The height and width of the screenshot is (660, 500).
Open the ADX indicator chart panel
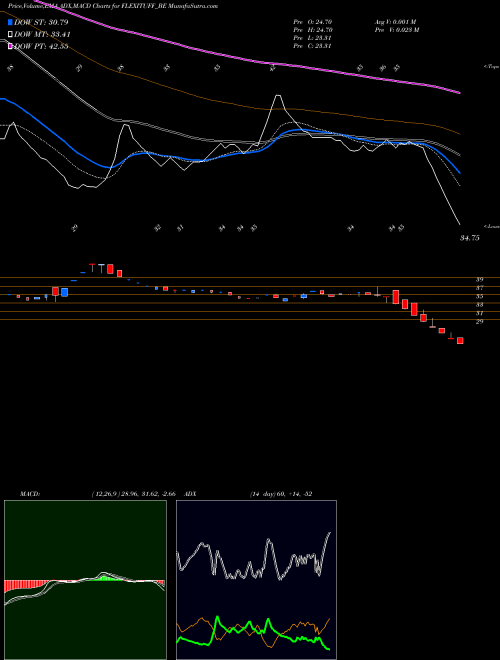[256, 580]
